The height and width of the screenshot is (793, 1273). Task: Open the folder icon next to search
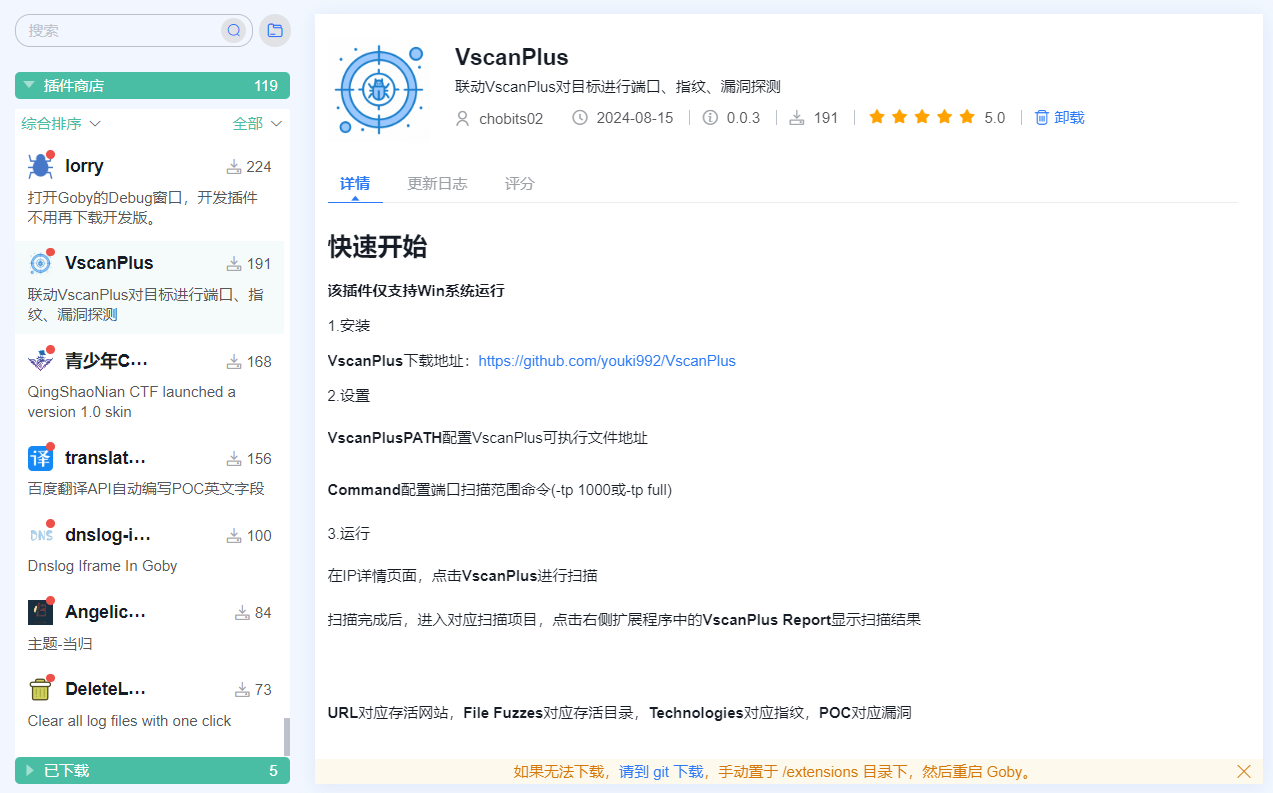(275, 30)
